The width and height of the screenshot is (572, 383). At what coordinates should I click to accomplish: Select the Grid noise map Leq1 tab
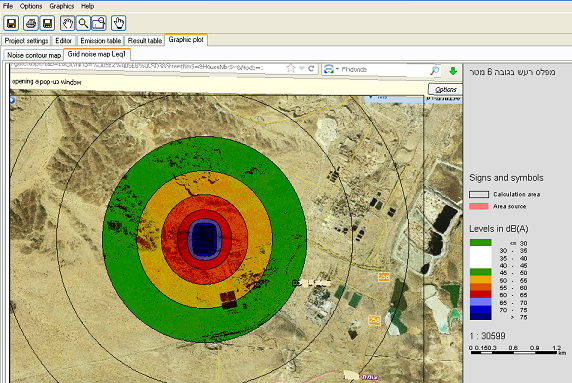click(97, 54)
